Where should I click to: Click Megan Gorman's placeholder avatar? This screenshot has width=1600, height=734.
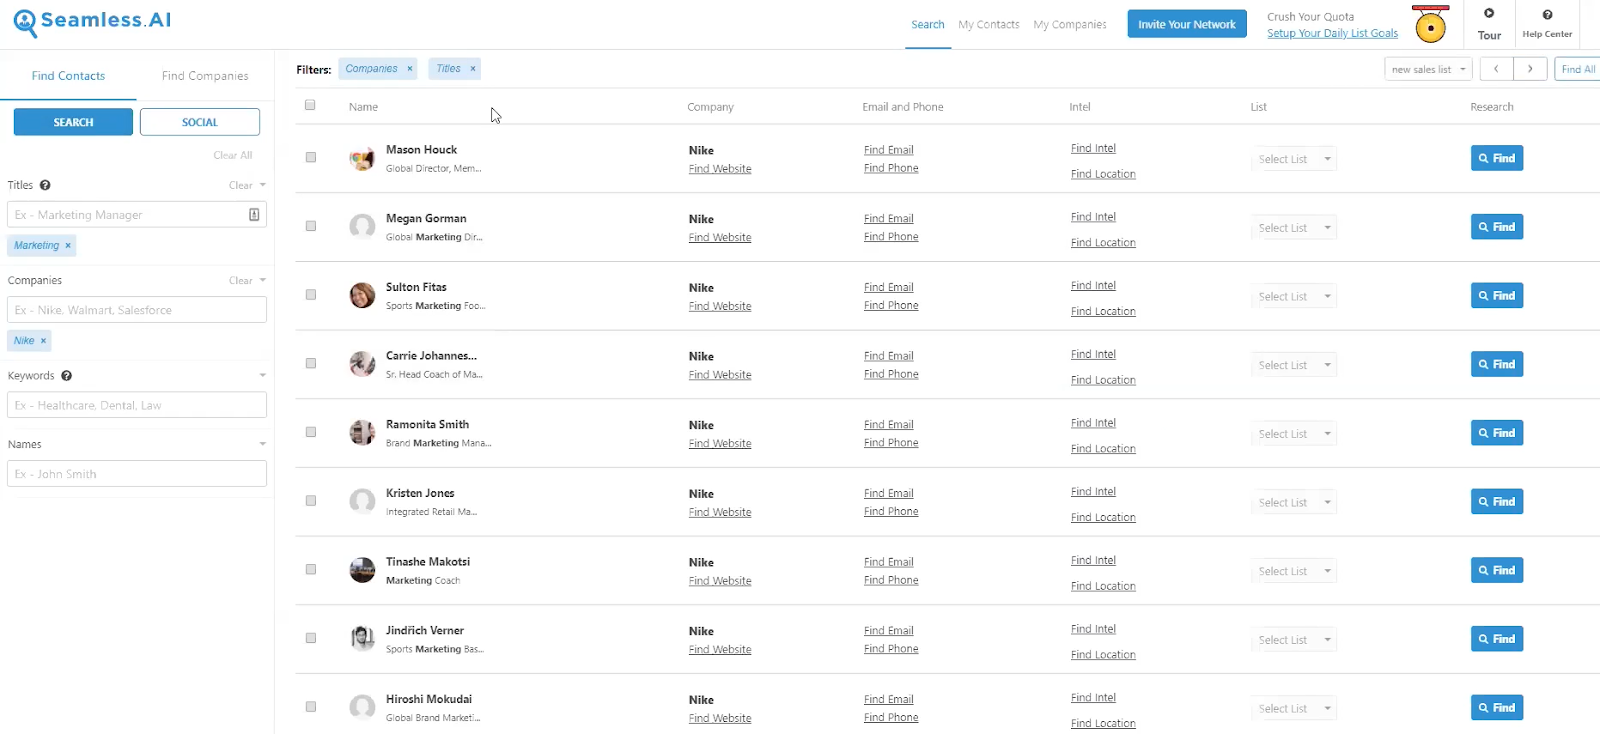(362, 226)
